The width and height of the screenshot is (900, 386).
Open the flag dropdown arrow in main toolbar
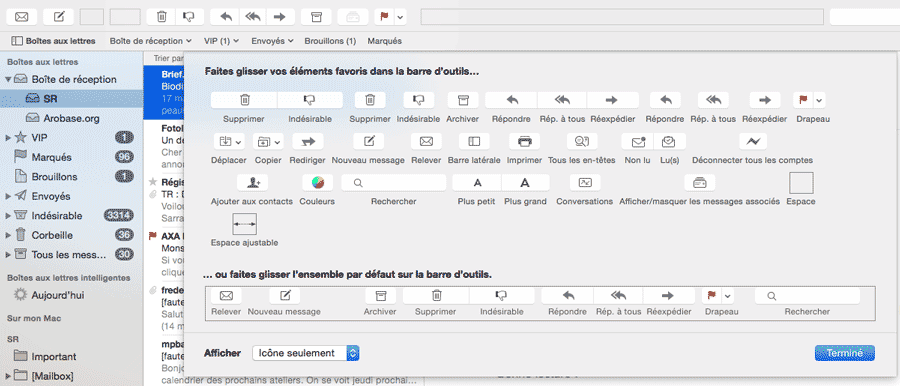[400, 17]
